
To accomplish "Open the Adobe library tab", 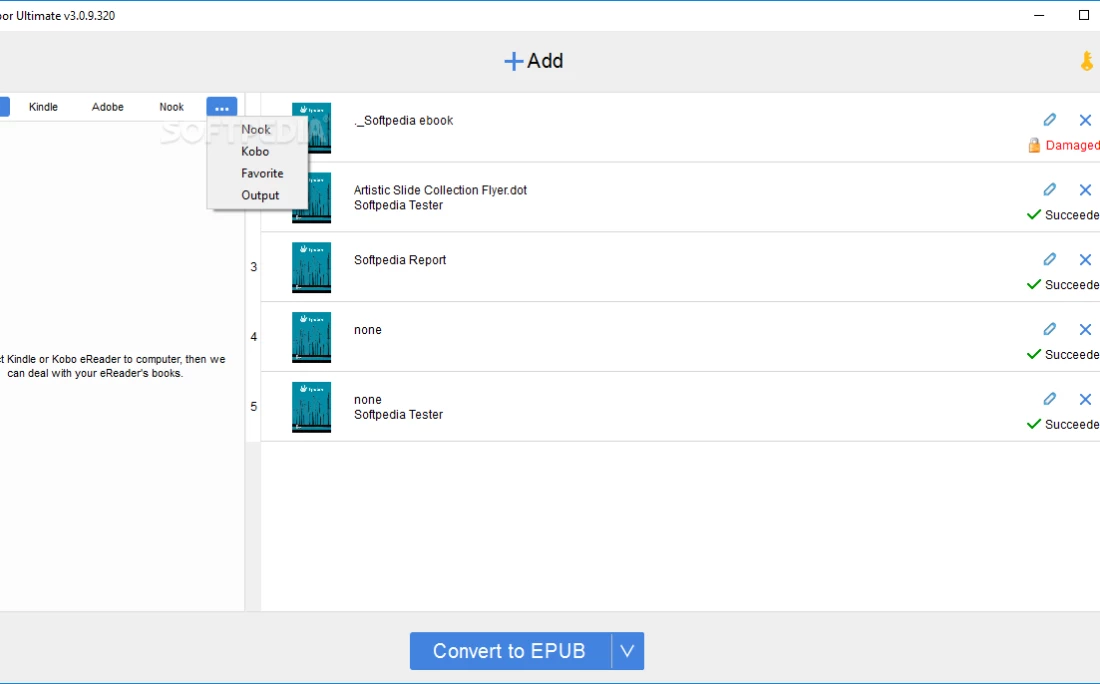I will click(108, 107).
